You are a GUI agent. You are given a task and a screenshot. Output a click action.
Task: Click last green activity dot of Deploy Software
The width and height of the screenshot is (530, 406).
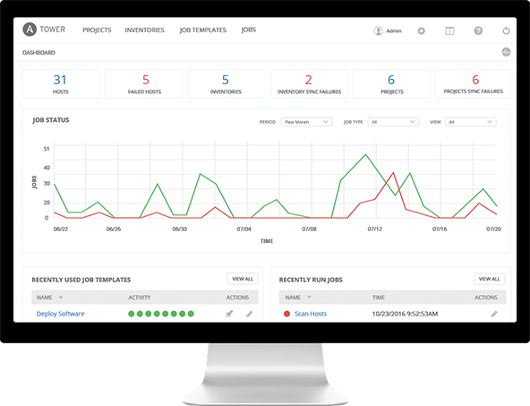click(191, 314)
